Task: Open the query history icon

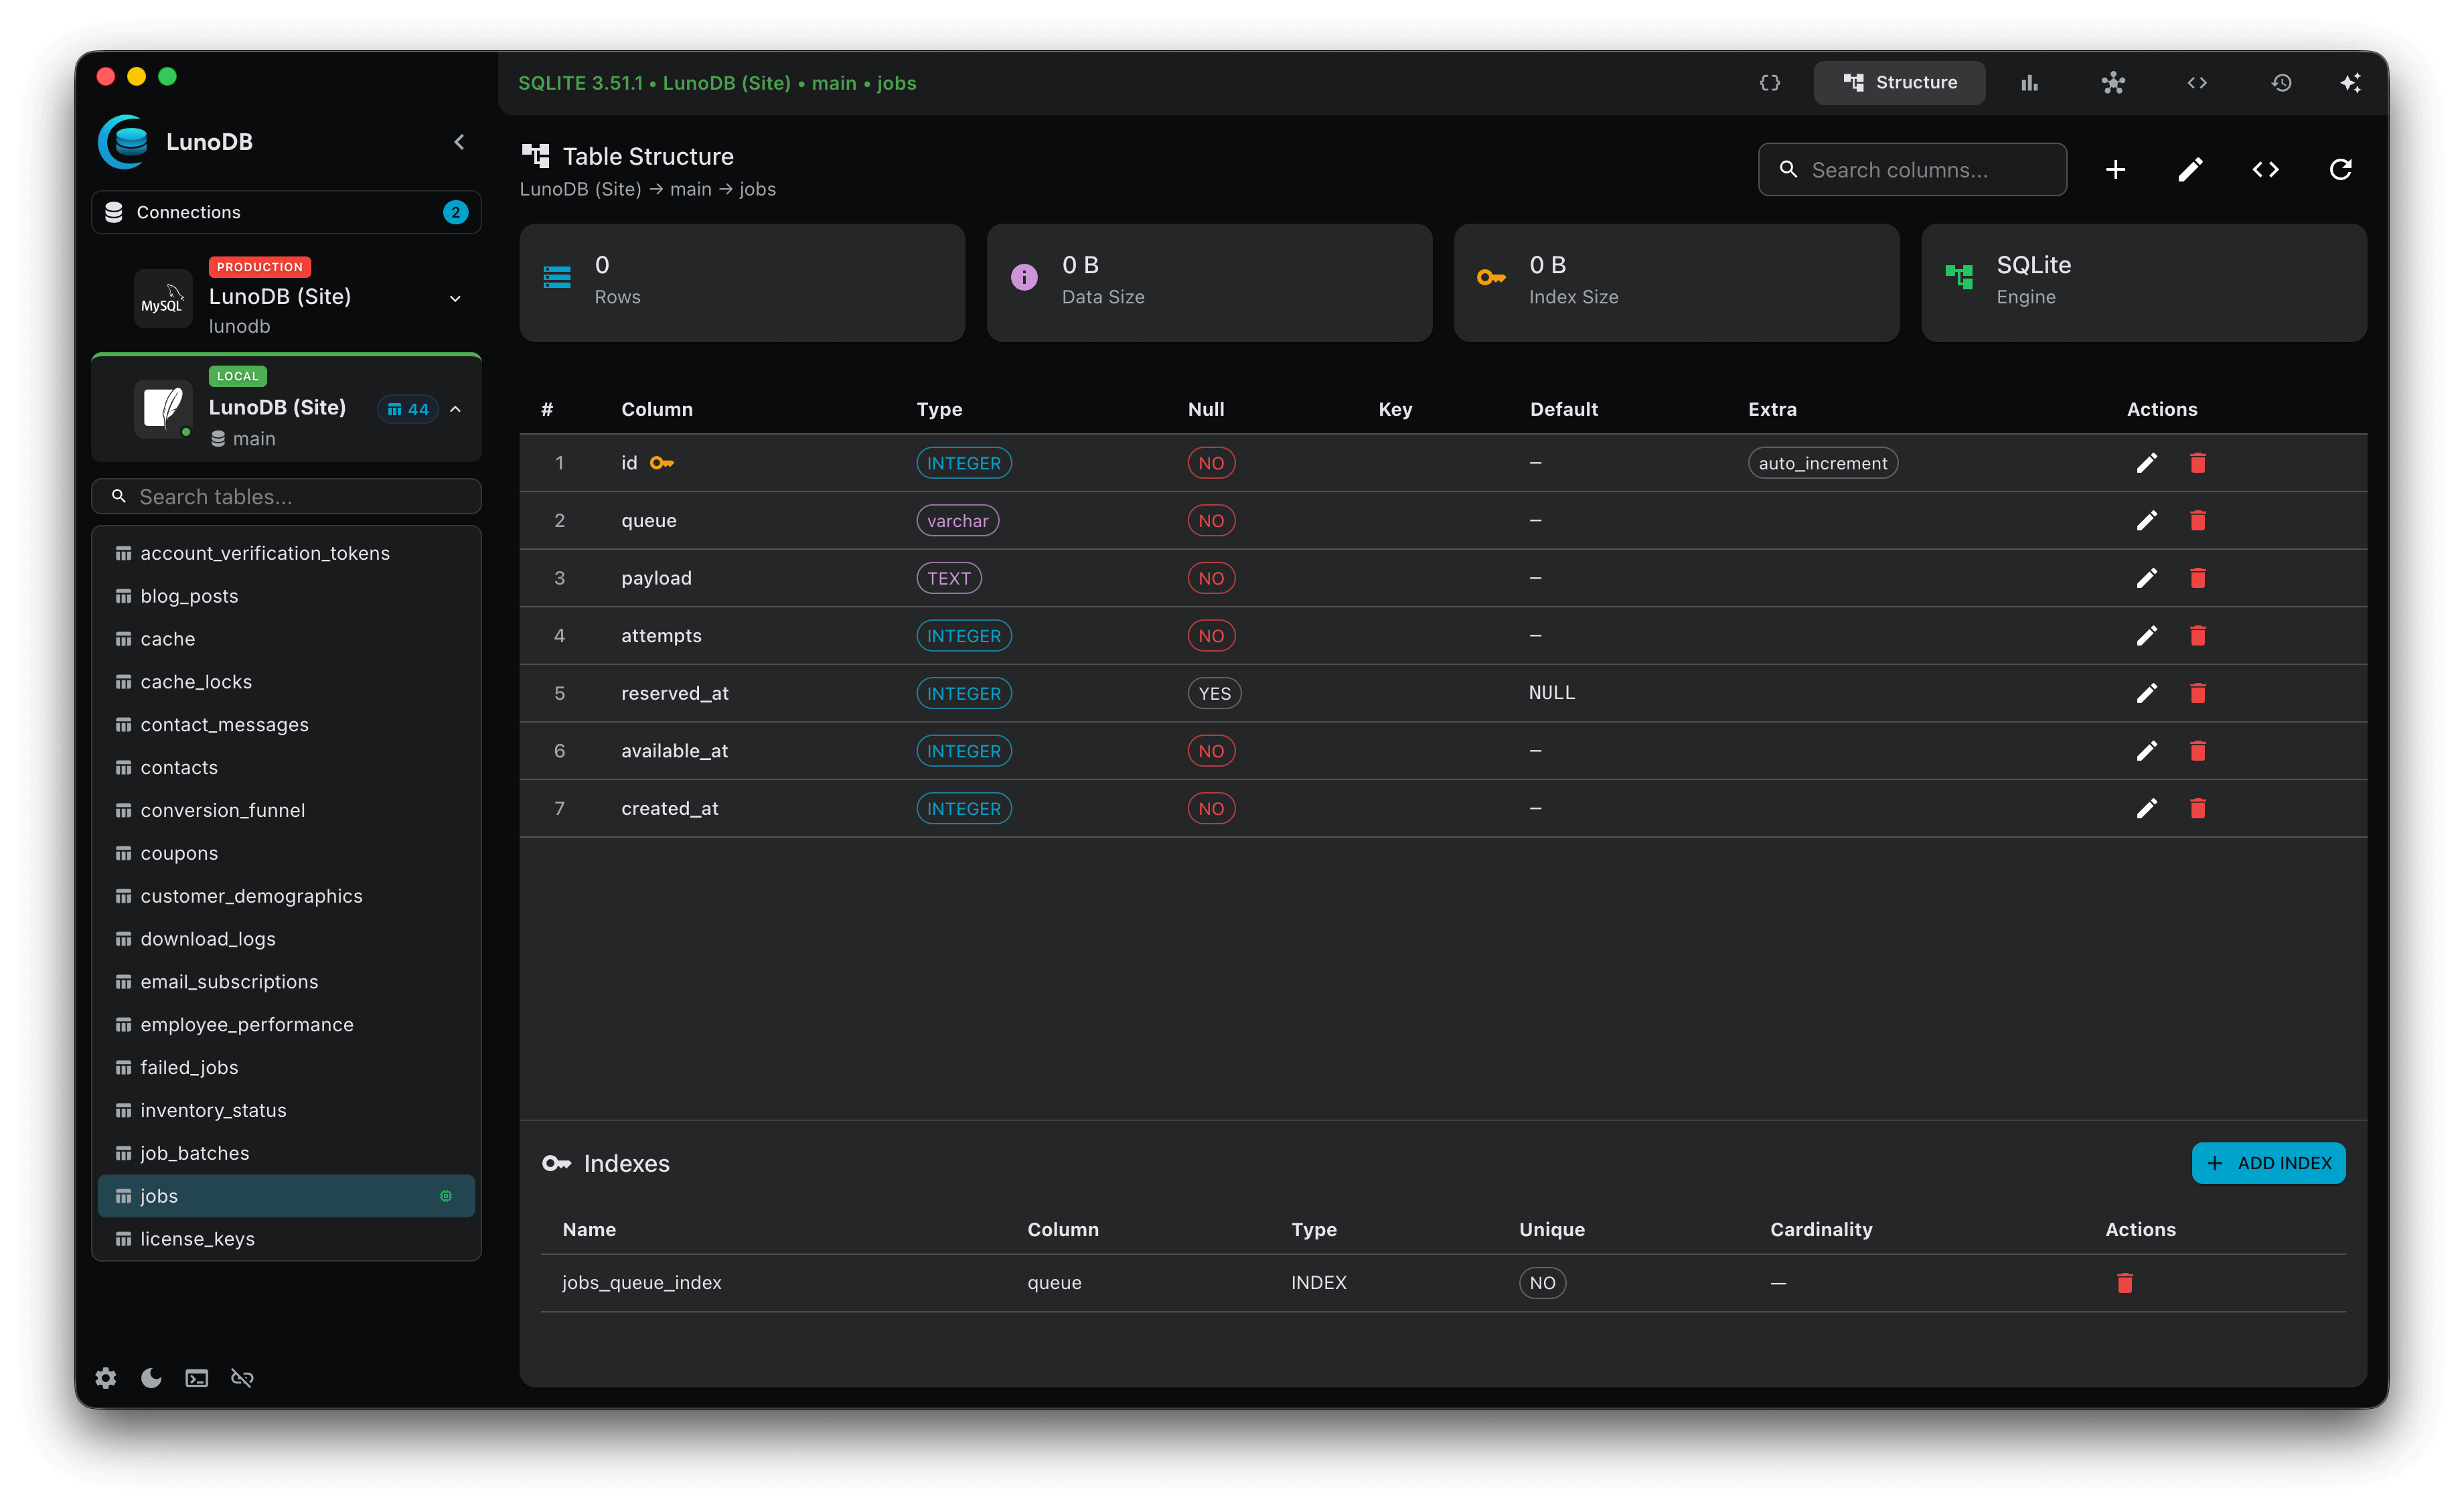Action: point(2281,82)
